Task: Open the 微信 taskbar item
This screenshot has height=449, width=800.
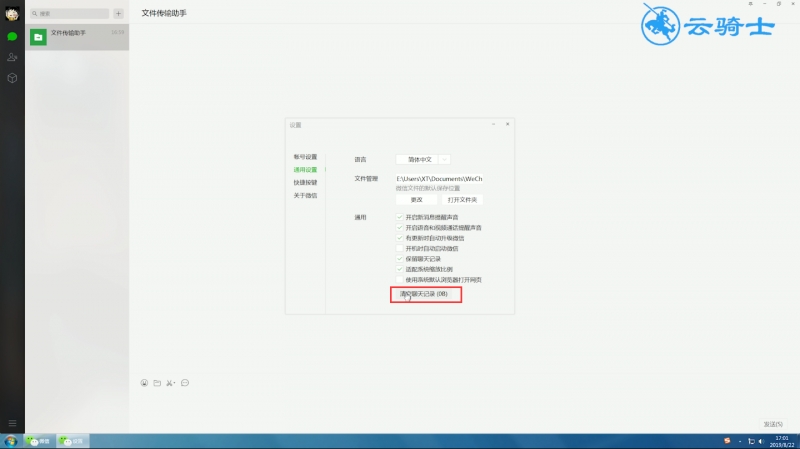Action: (39, 441)
